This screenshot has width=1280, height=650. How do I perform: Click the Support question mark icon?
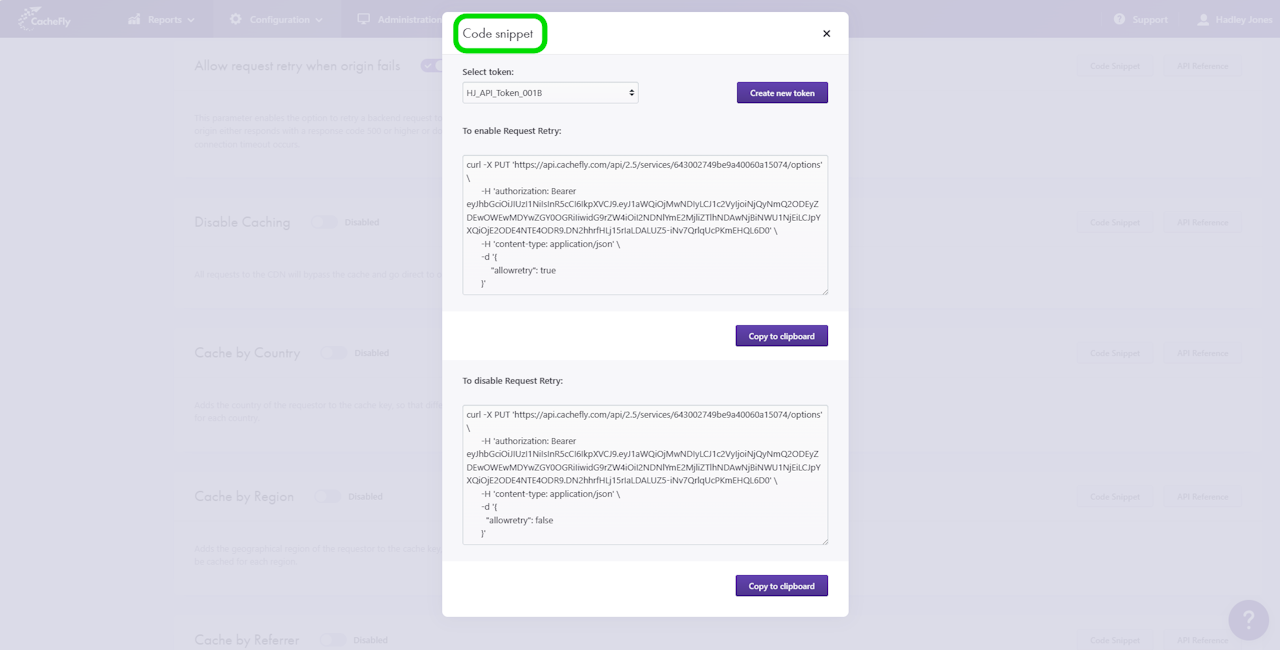tap(1119, 19)
